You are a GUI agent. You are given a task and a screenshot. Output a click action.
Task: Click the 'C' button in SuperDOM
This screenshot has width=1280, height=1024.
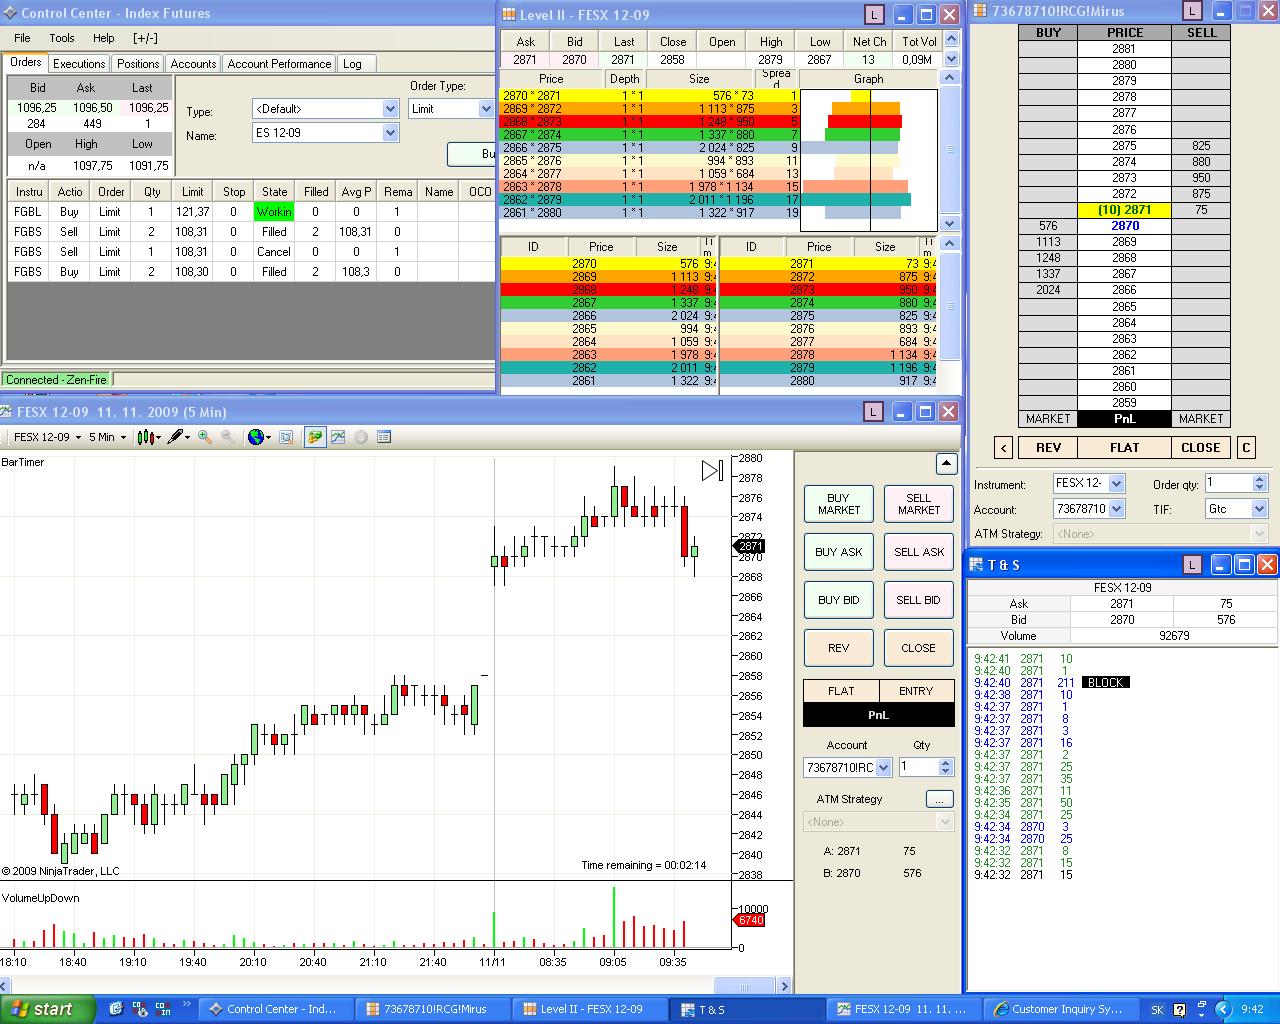coord(1246,448)
